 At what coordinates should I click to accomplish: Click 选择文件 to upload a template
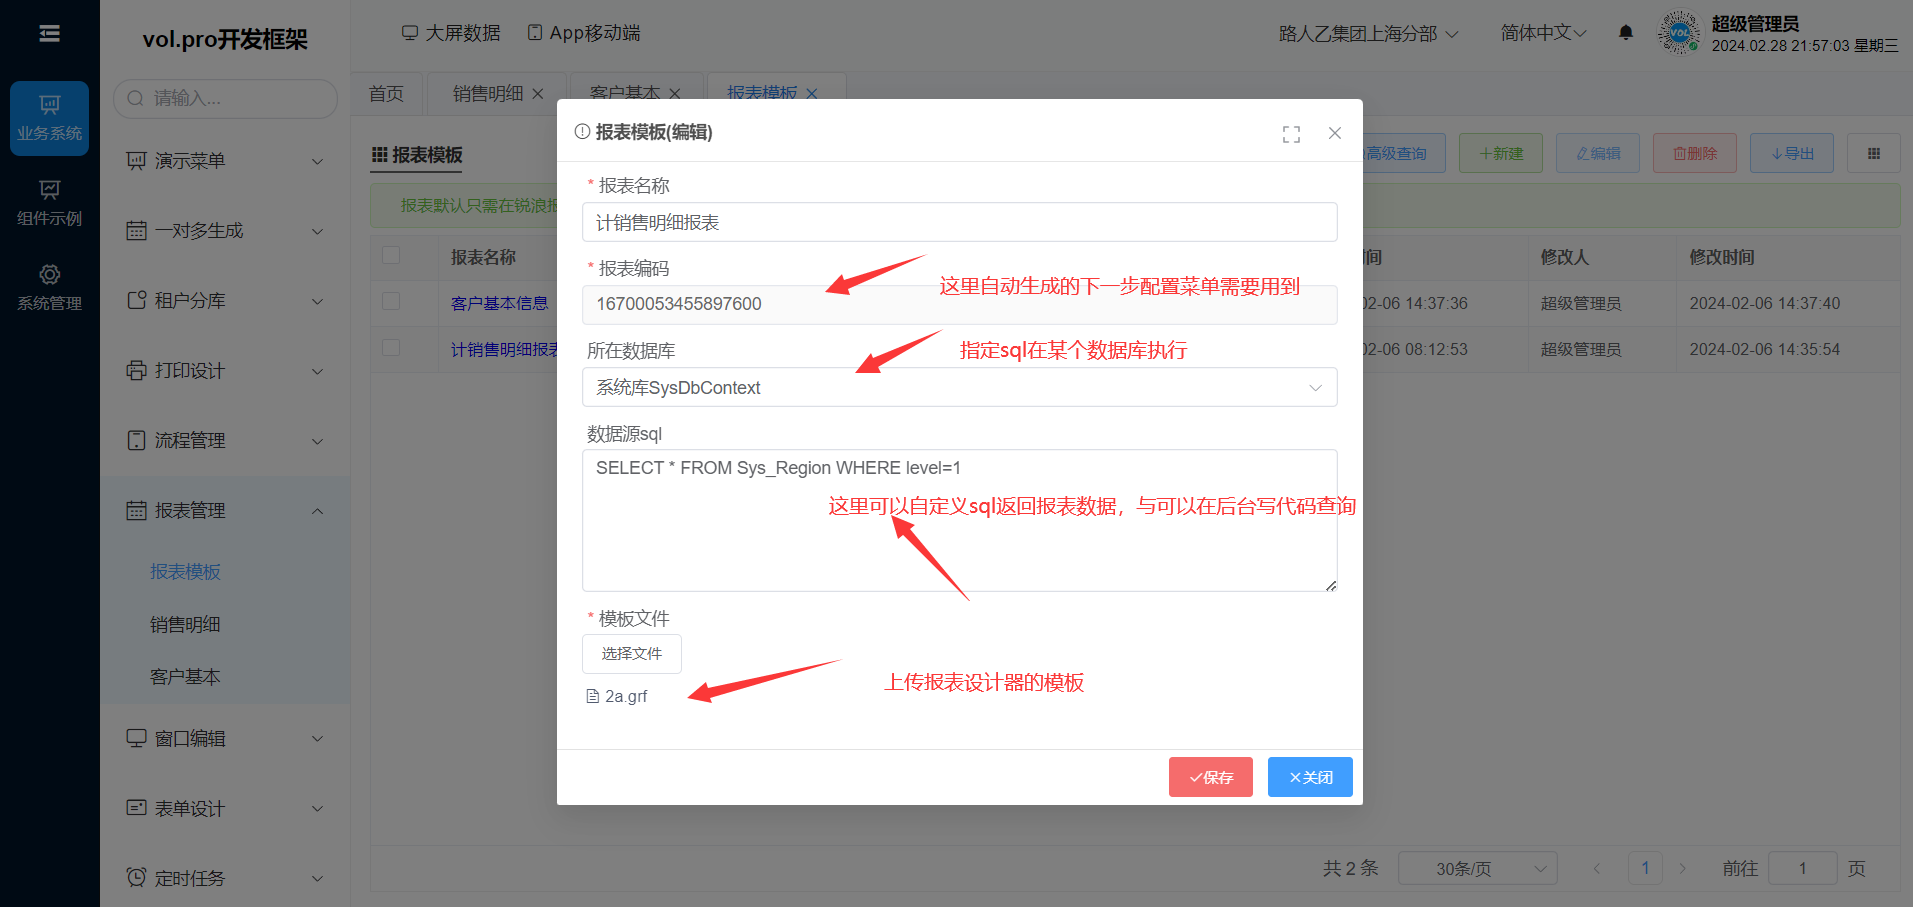pyautogui.click(x=631, y=654)
